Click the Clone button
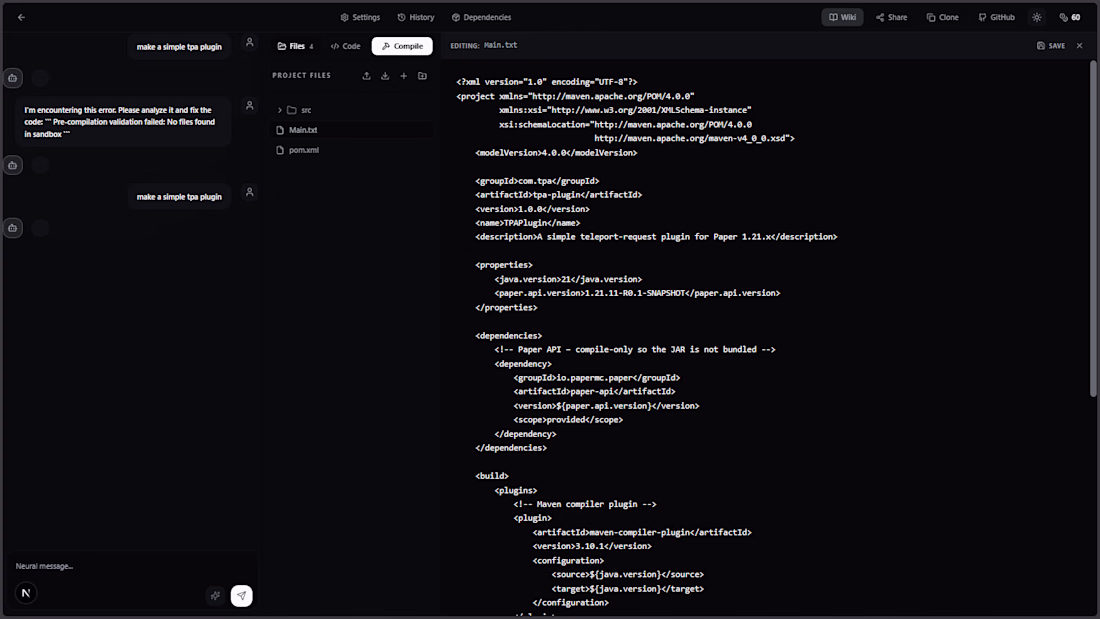Image resolution: width=1100 pixels, height=619 pixels. tap(942, 17)
